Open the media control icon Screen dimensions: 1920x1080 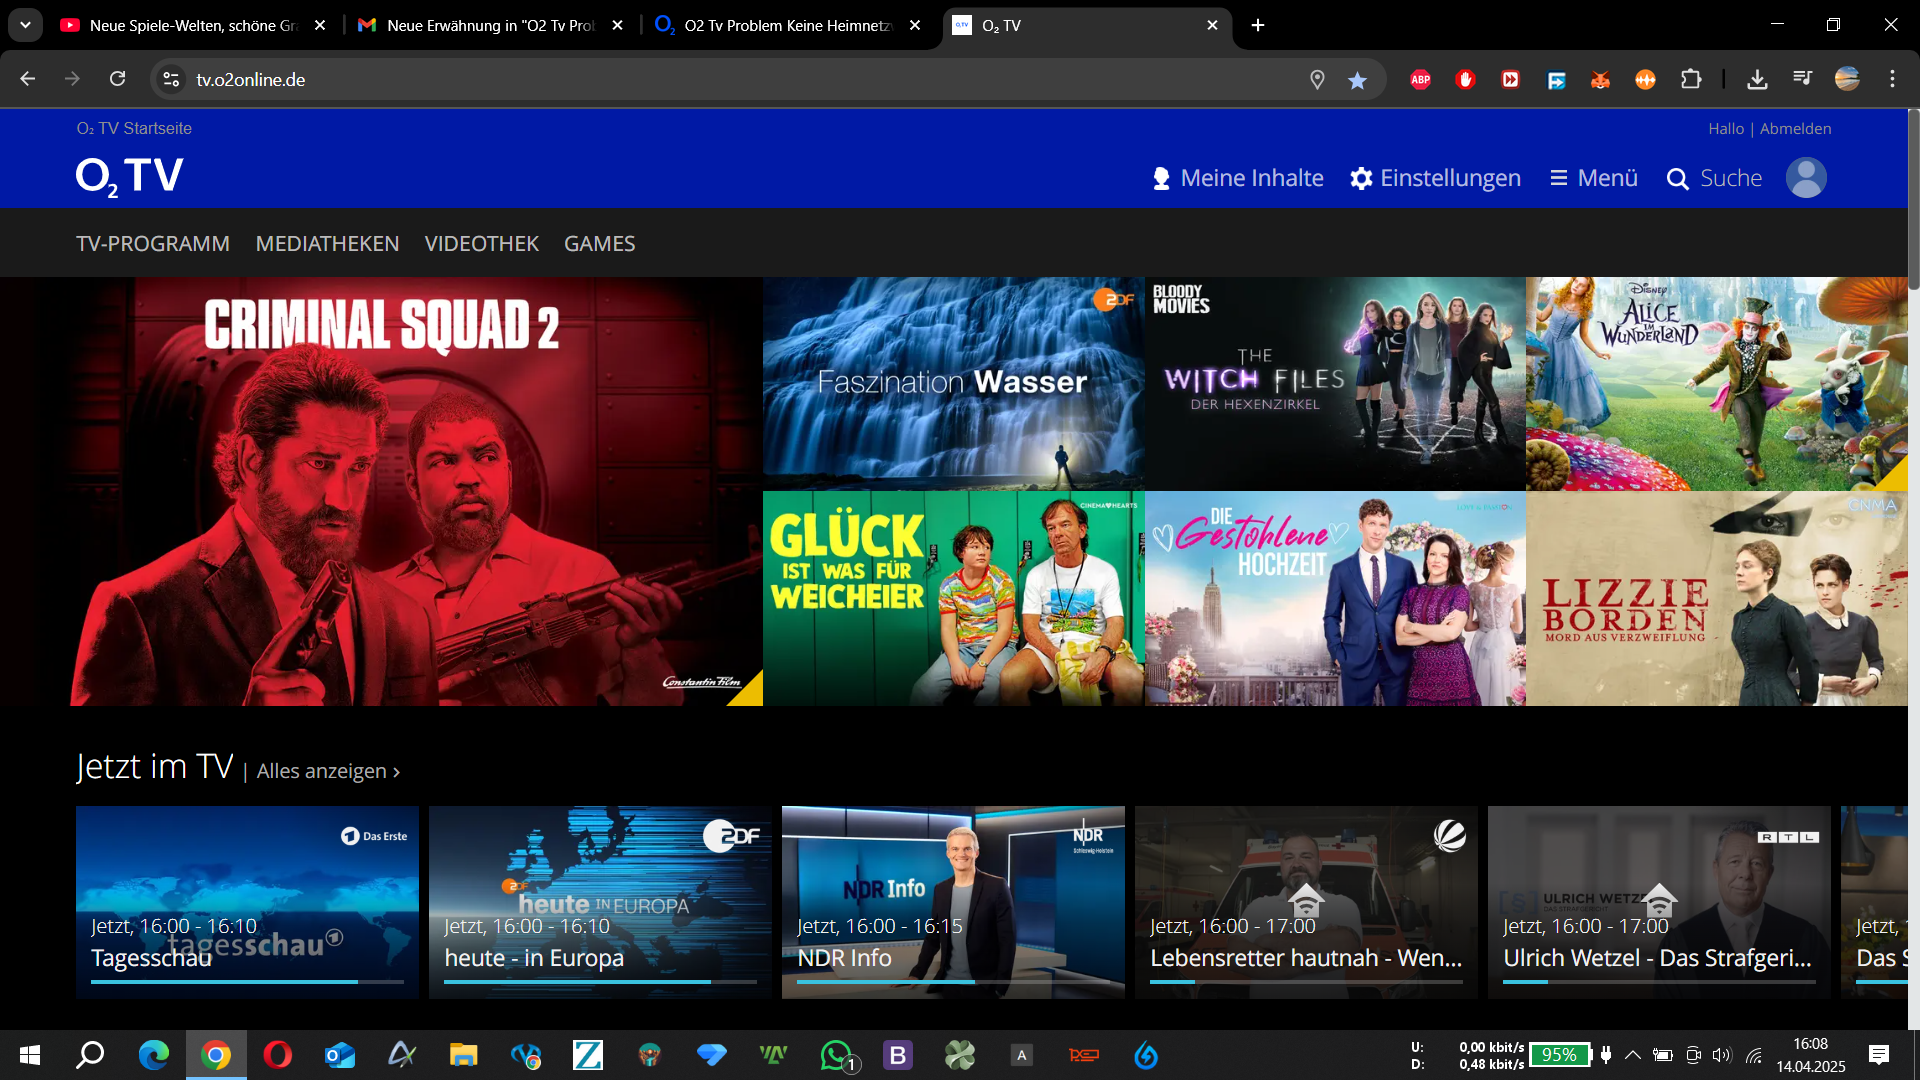coord(1802,79)
